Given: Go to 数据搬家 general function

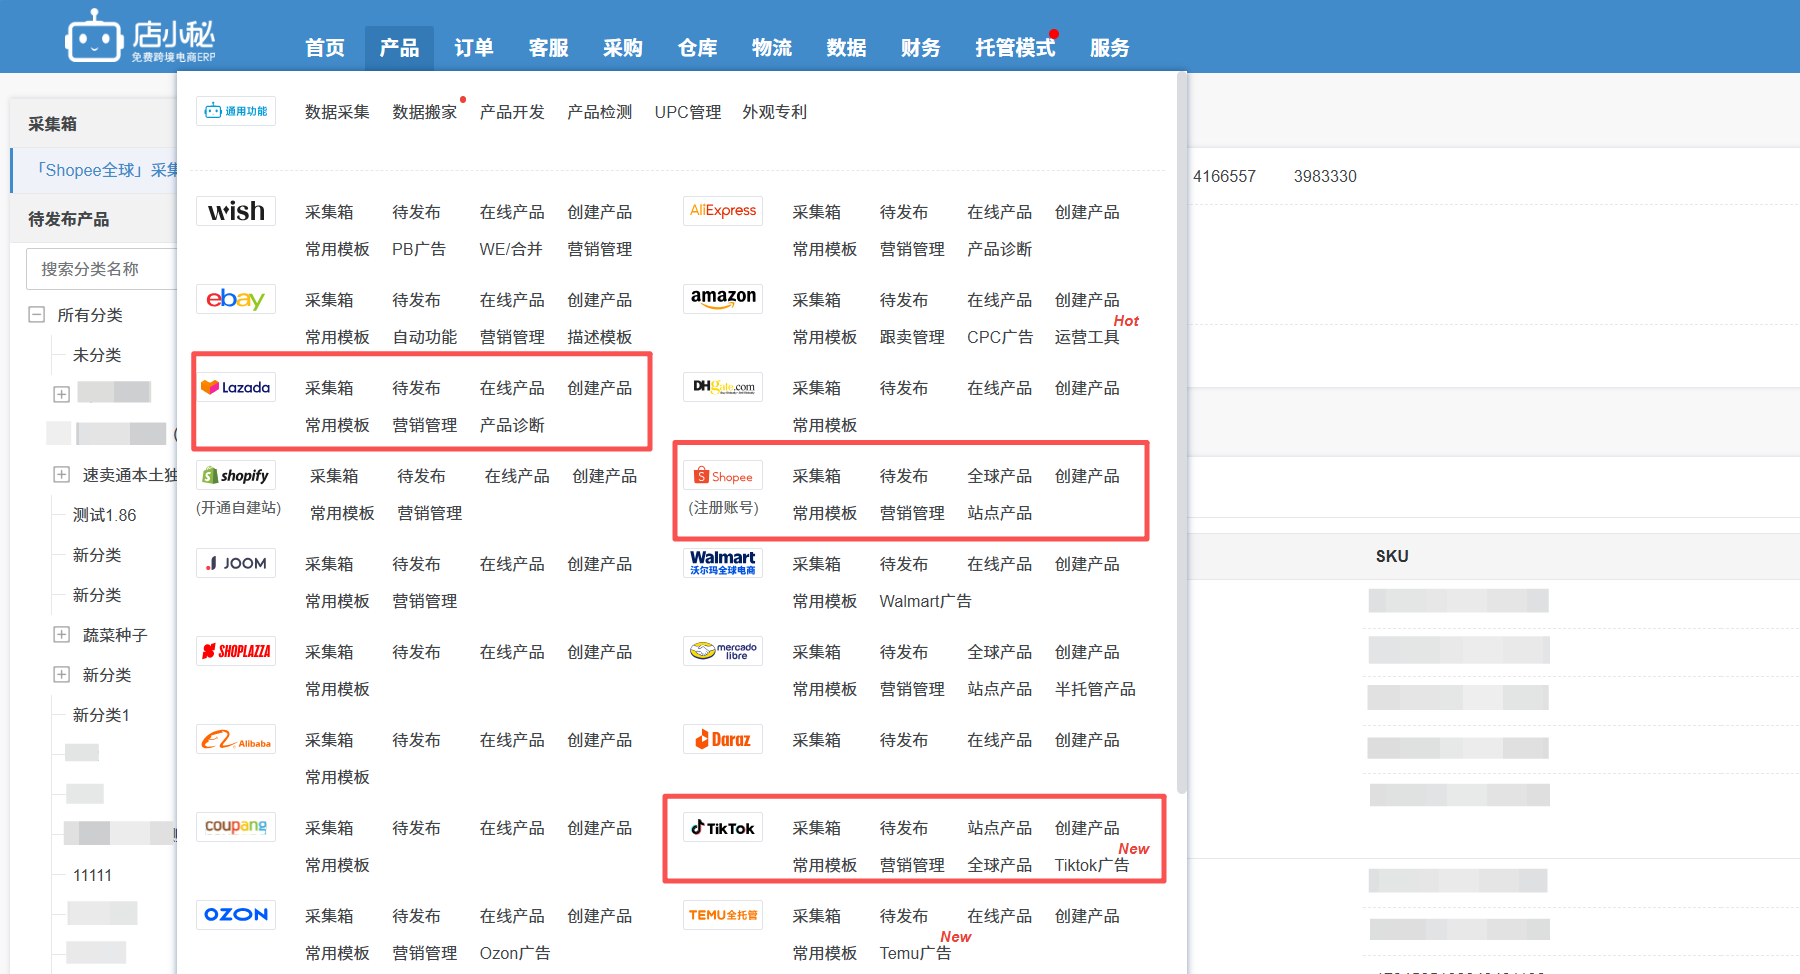Looking at the screenshot, I should point(425,112).
